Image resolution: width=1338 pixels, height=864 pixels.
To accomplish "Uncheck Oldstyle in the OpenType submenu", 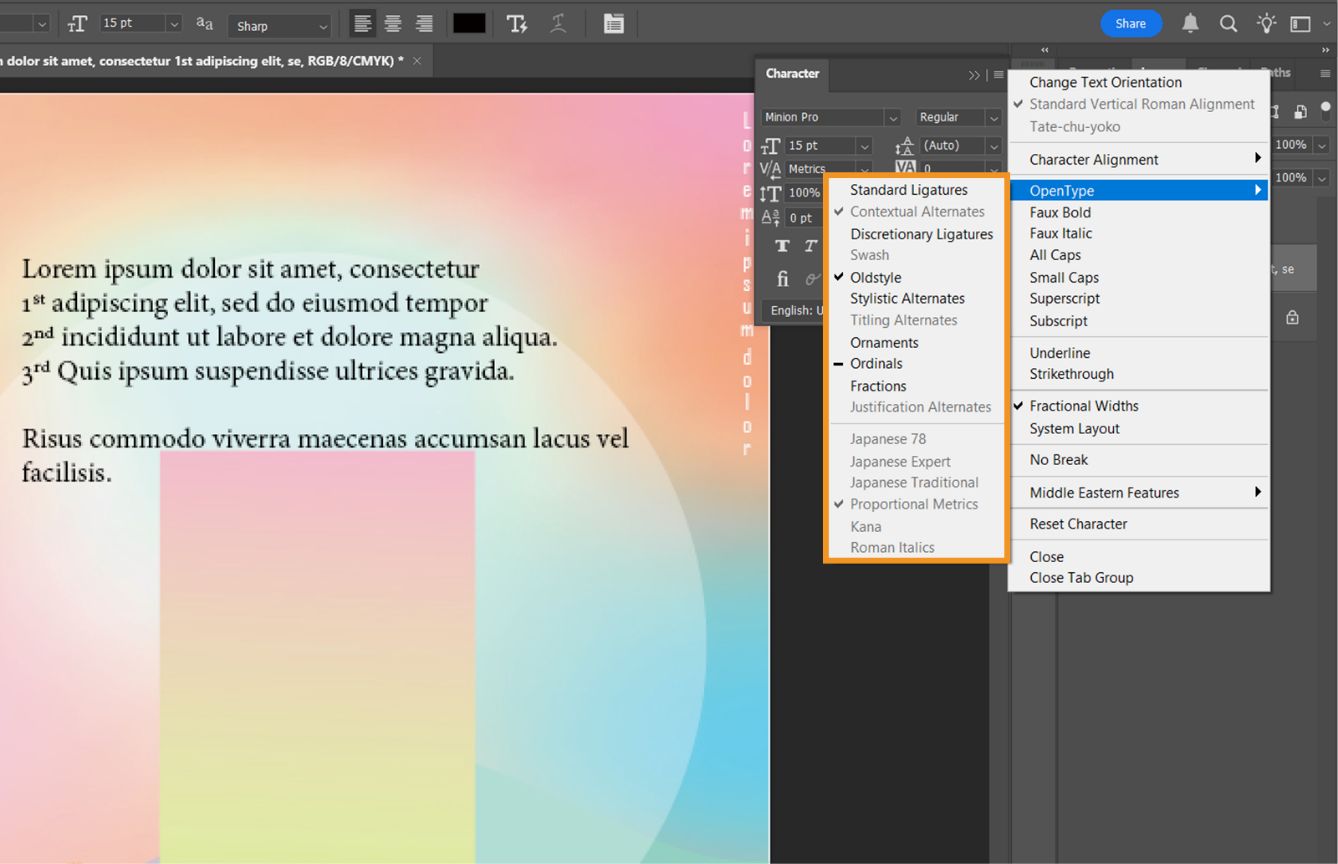I will (x=875, y=277).
